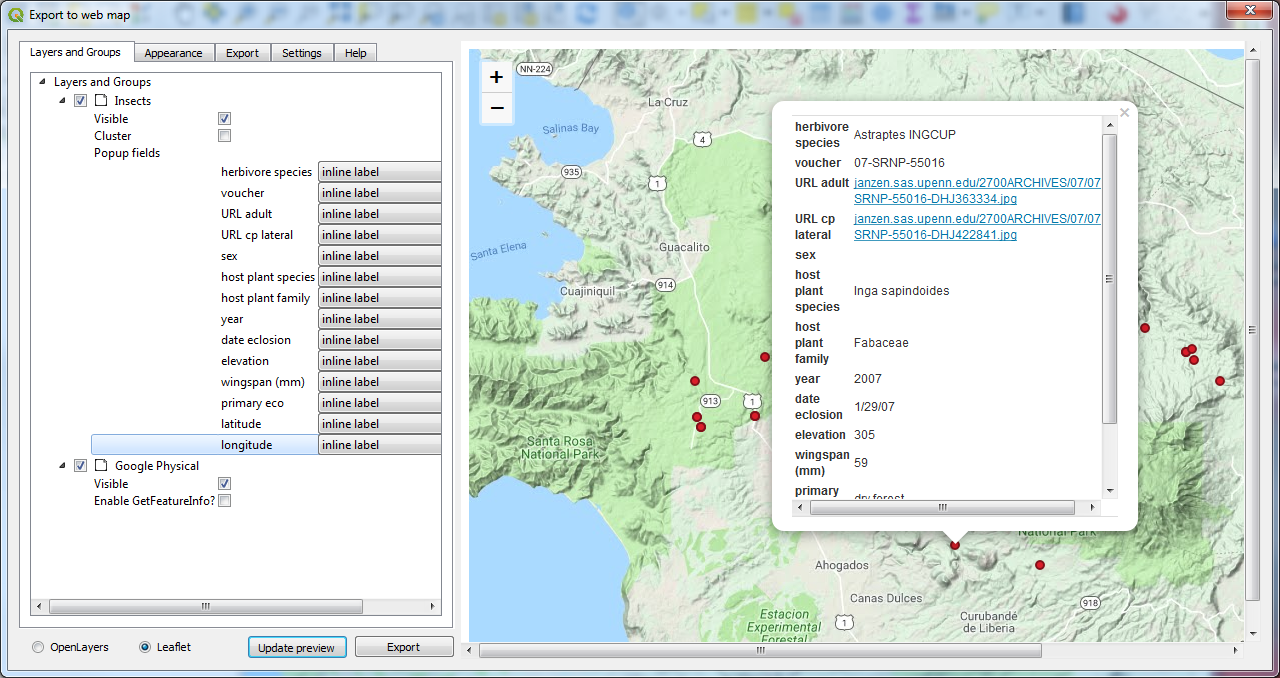1280x678 pixels.
Task: Click the 'Inga sapindoides' popup value
Action: point(901,291)
